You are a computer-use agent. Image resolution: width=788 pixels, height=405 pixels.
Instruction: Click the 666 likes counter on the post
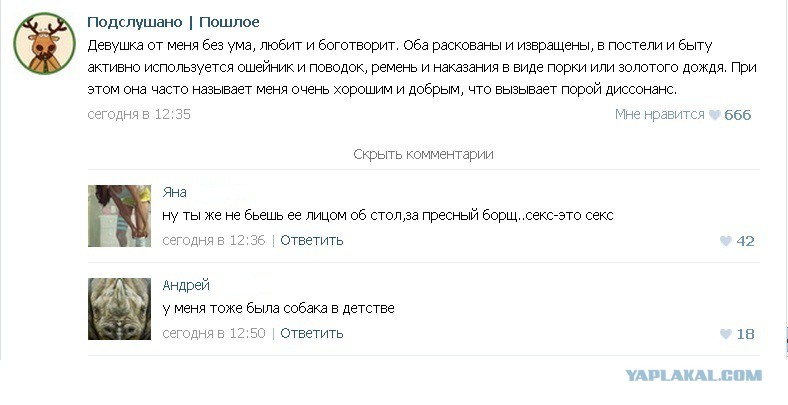coord(738,115)
